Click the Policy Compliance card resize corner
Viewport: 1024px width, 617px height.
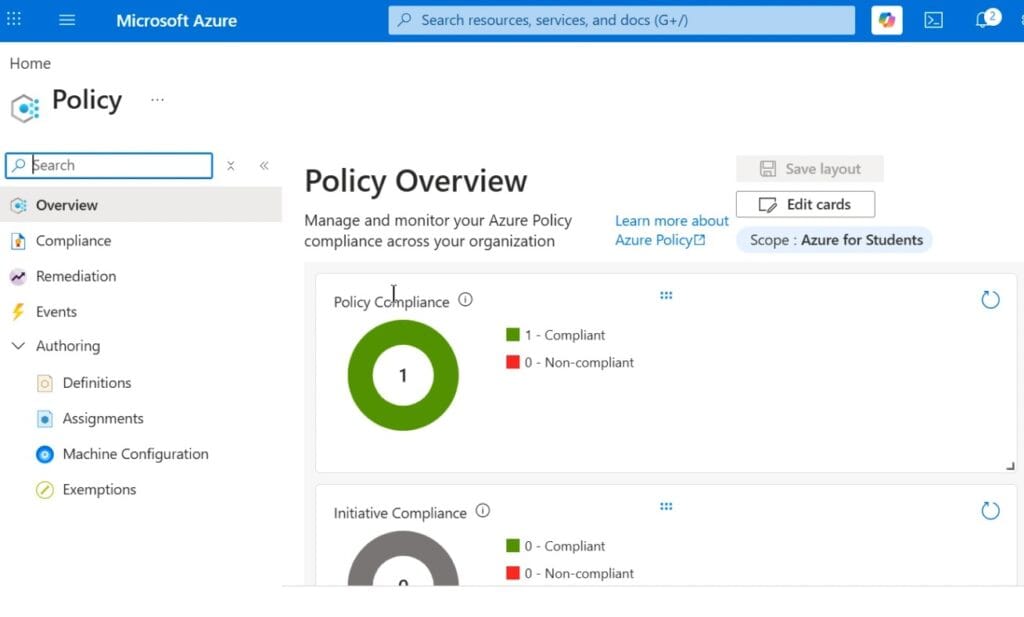(1010, 466)
